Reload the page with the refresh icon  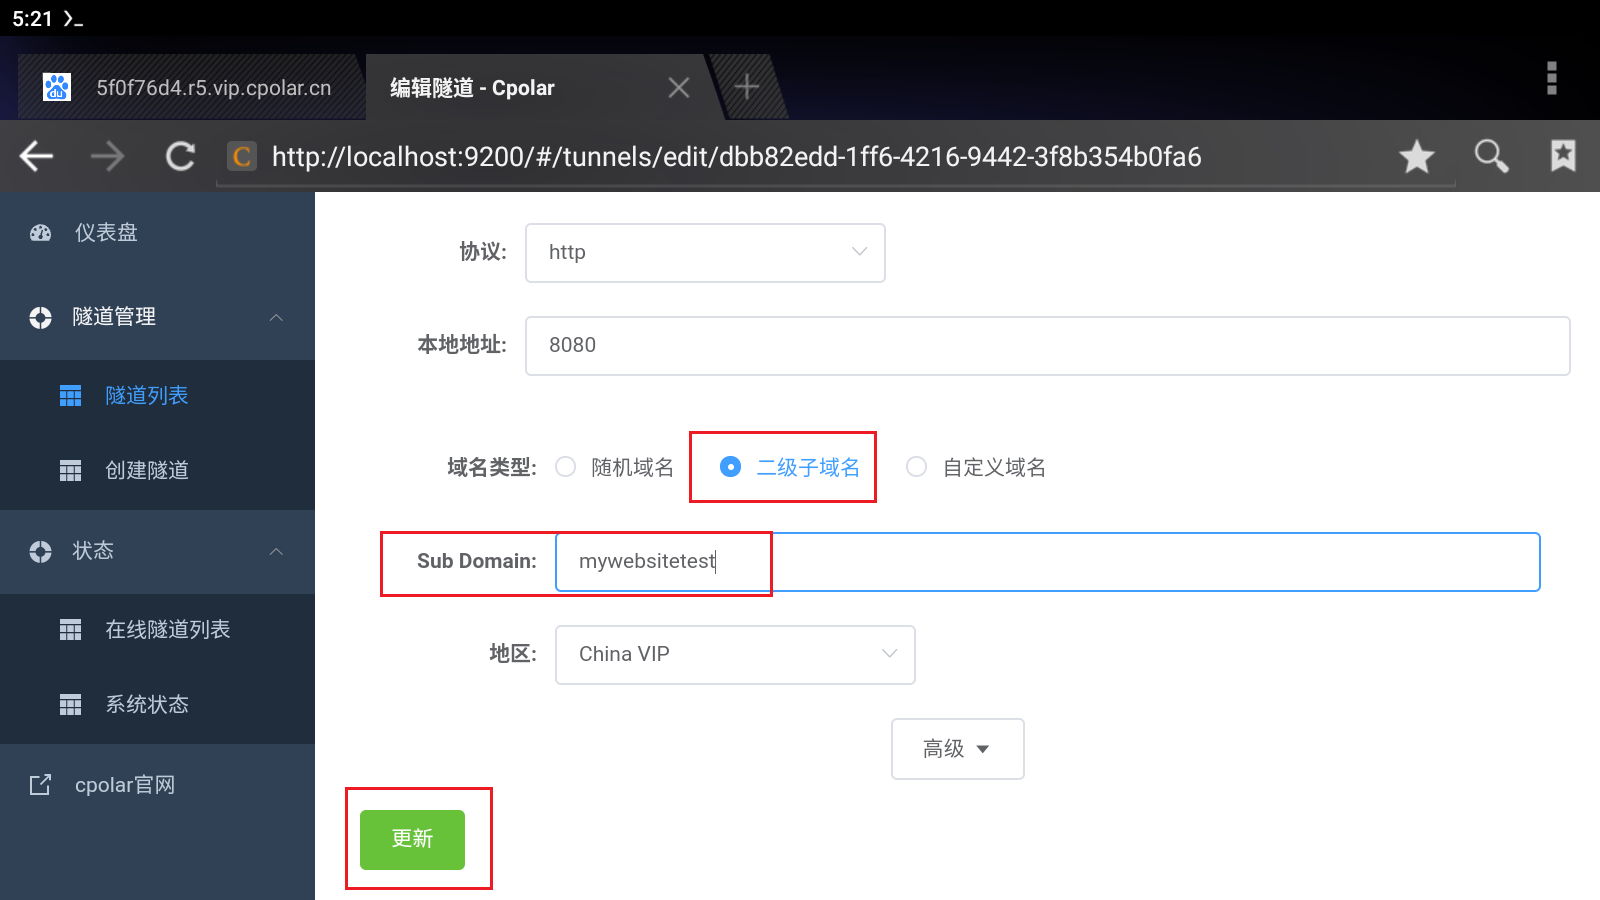tap(180, 156)
